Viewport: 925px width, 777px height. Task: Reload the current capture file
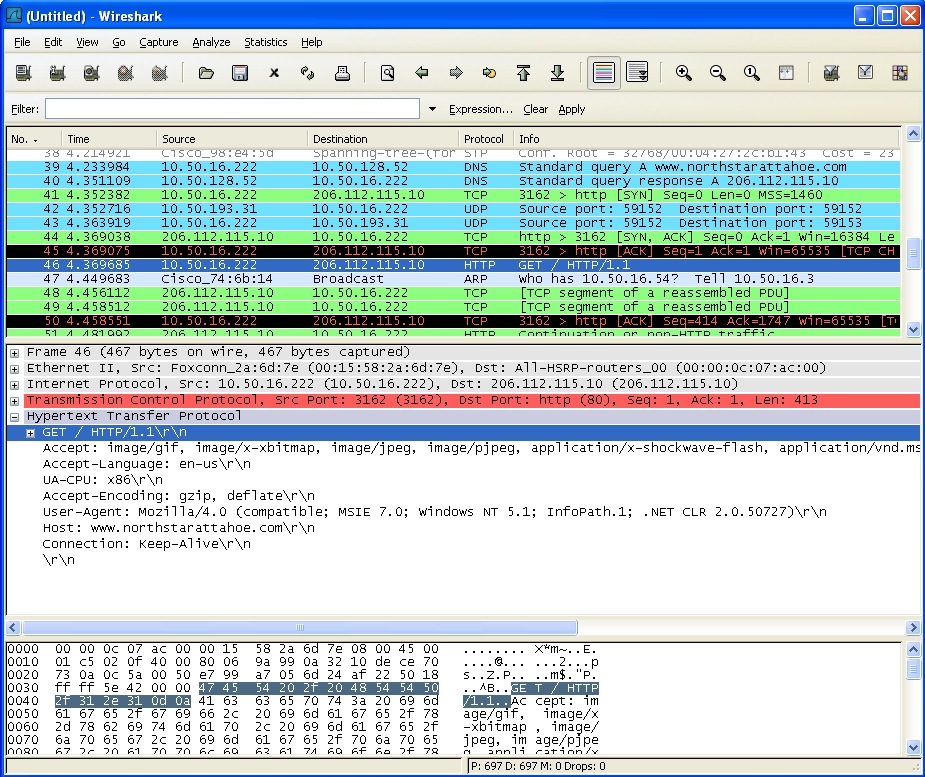pos(308,73)
